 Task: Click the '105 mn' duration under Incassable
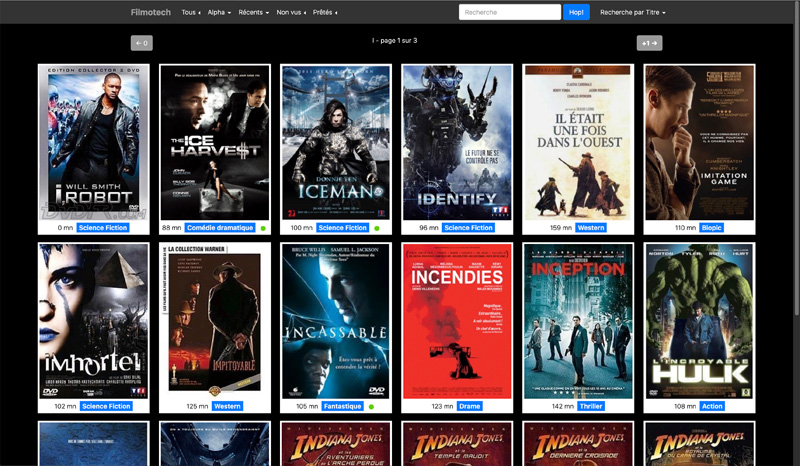tap(307, 406)
